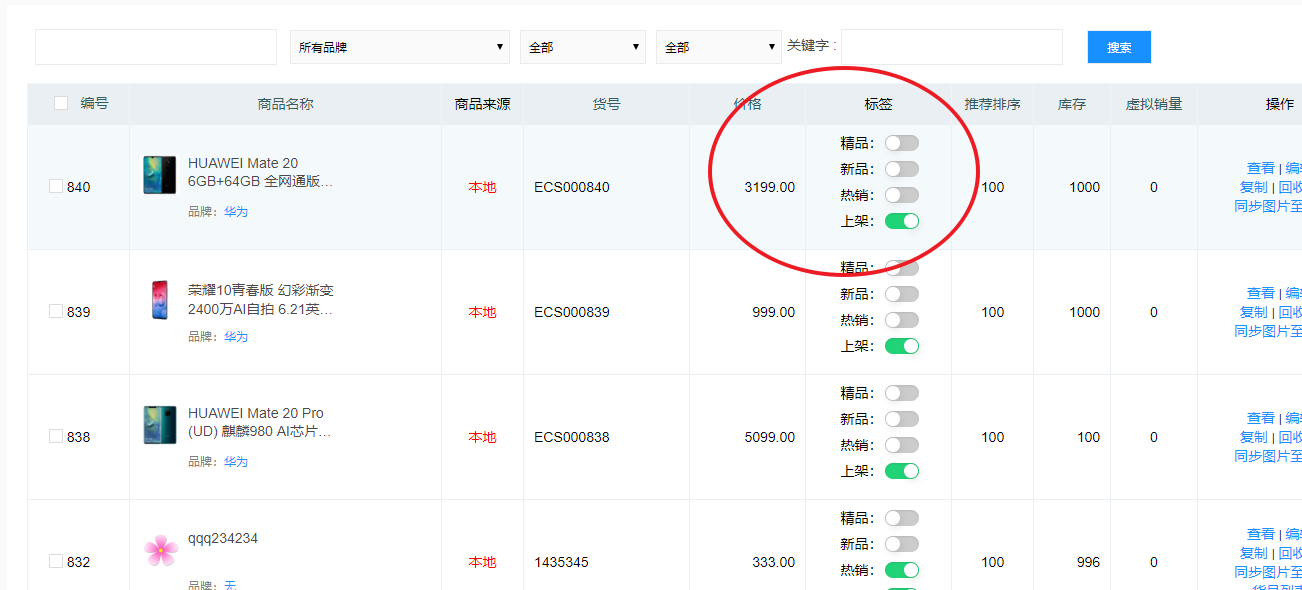Open the 全部 dropdown right of the brand dropdown
The image size is (1302, 590).
pyautogui.click(x=583, y=47)
